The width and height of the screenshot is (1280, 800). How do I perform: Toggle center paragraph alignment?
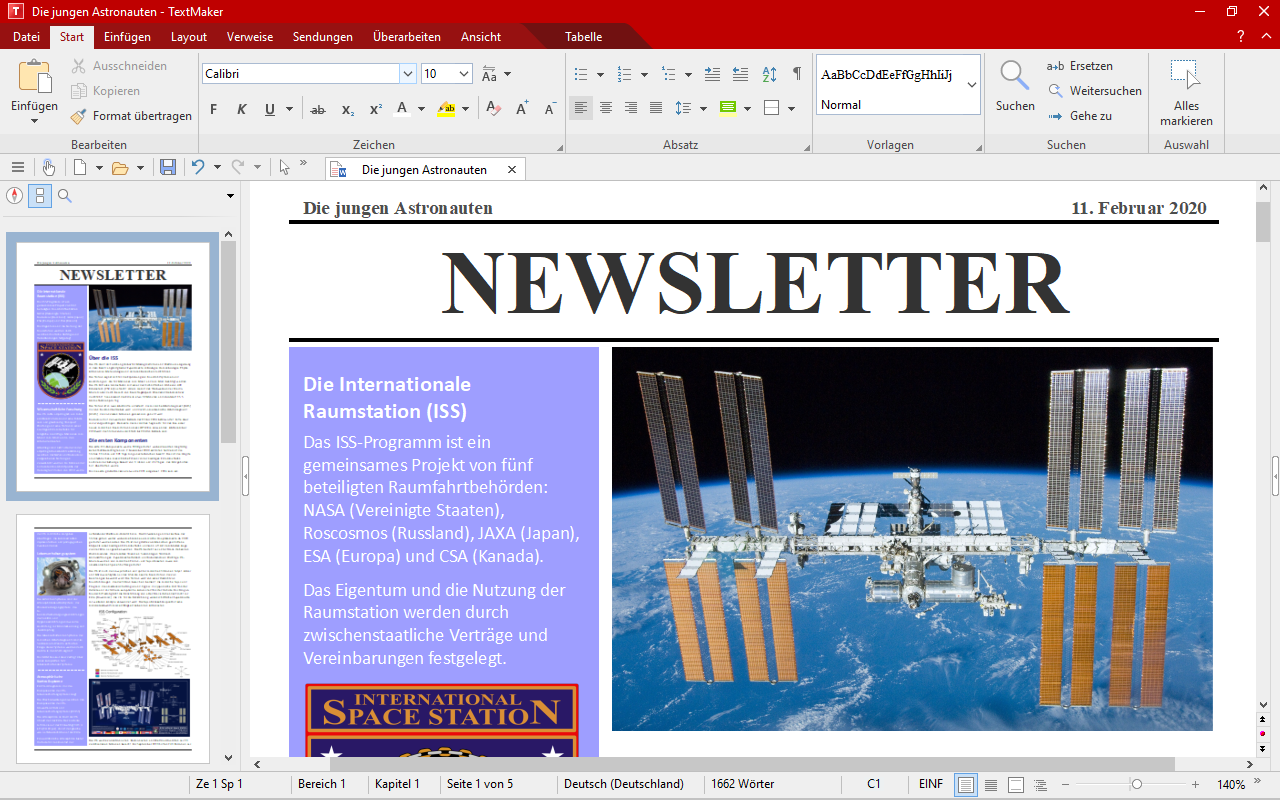point(606,108)
